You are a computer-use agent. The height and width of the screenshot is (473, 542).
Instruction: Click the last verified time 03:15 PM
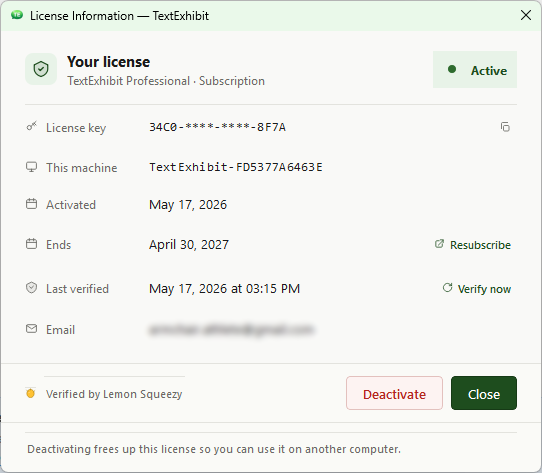(x=273, y=289)
